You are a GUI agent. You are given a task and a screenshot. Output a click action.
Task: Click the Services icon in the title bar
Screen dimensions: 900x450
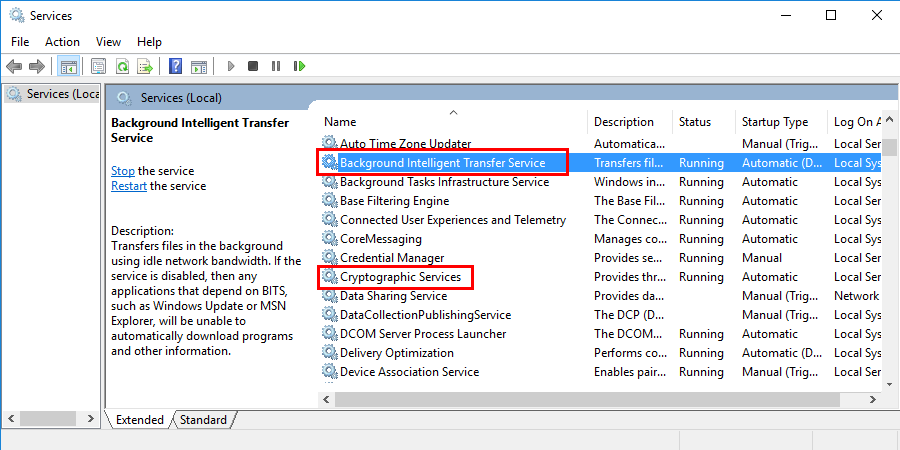[x=17, y=15]
